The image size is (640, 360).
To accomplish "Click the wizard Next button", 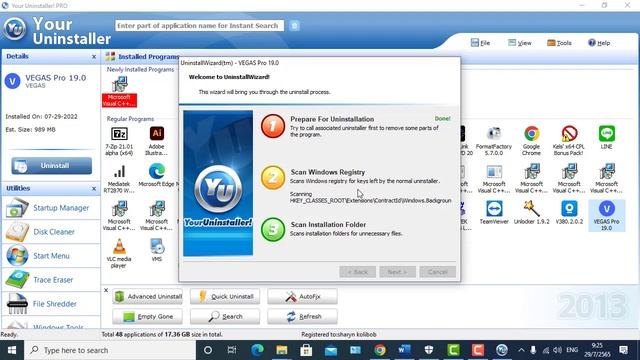I will [x=398, y=272].
